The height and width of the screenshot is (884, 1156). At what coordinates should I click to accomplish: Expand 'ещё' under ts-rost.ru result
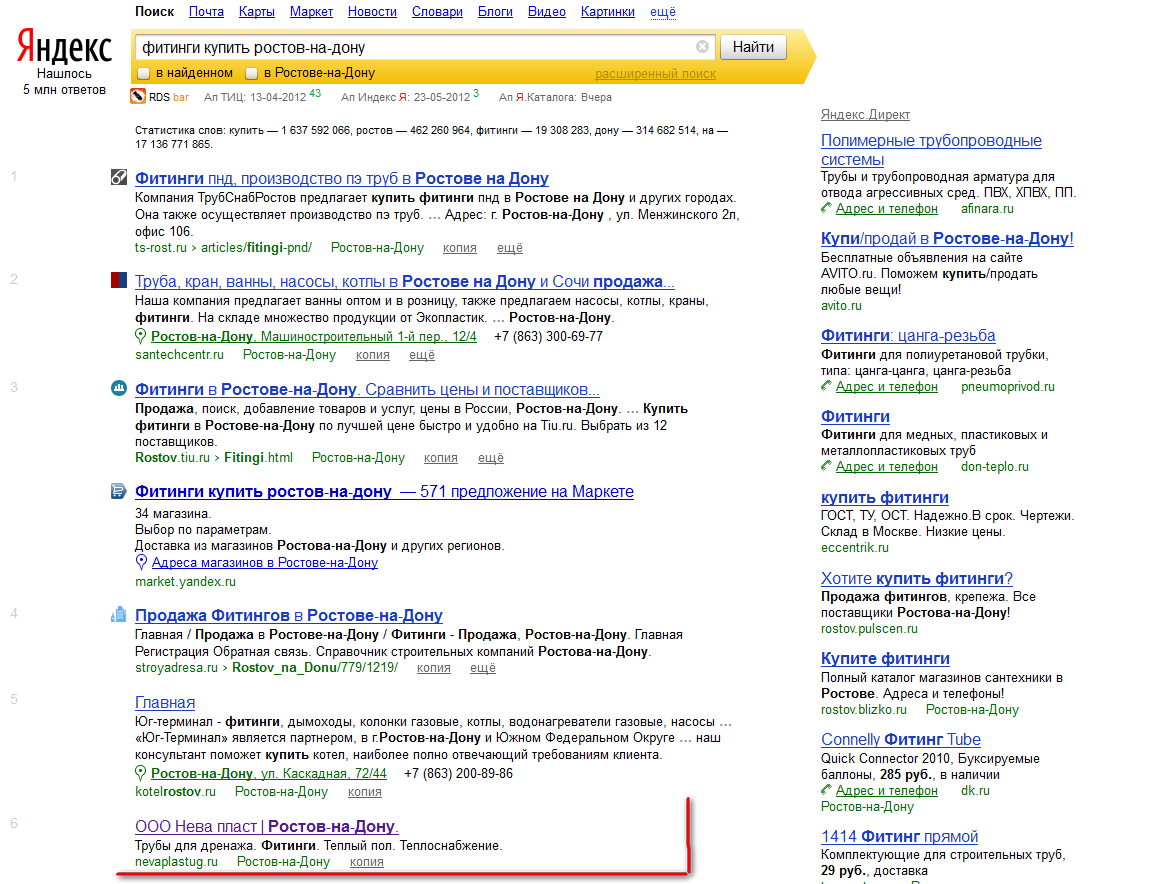tap(509, 248)
